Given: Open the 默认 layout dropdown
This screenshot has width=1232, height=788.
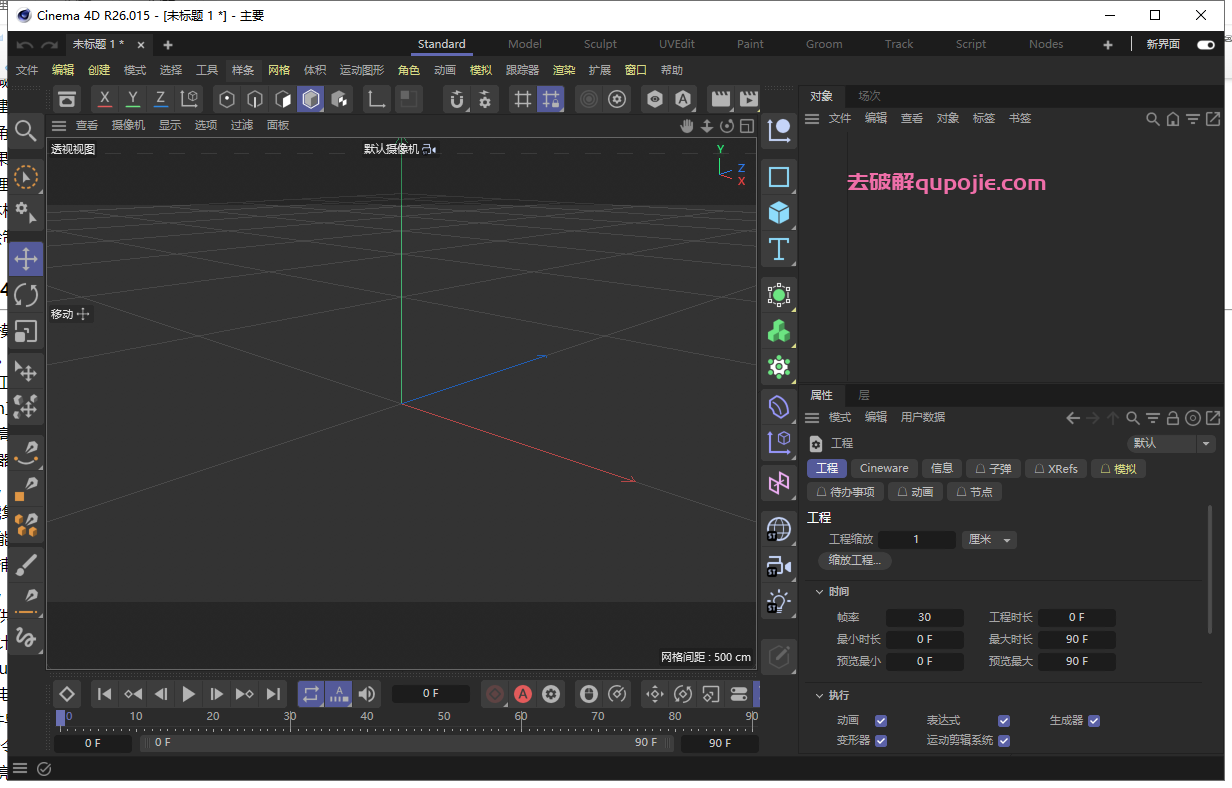Looking at the screenshot, I should point(1170,443).
